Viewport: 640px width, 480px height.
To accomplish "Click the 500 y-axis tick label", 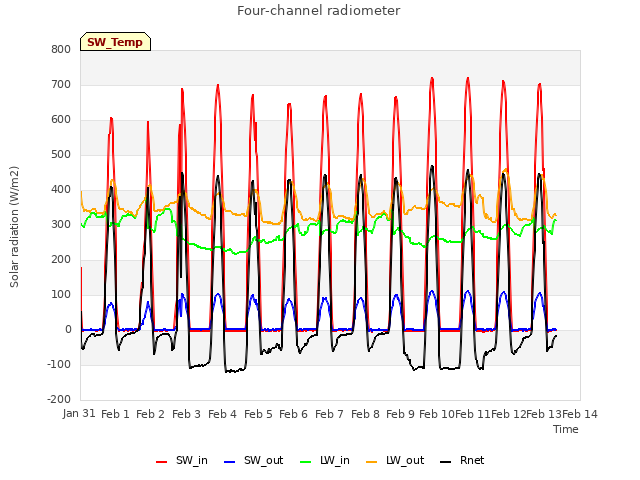I will tap(61, 155).
